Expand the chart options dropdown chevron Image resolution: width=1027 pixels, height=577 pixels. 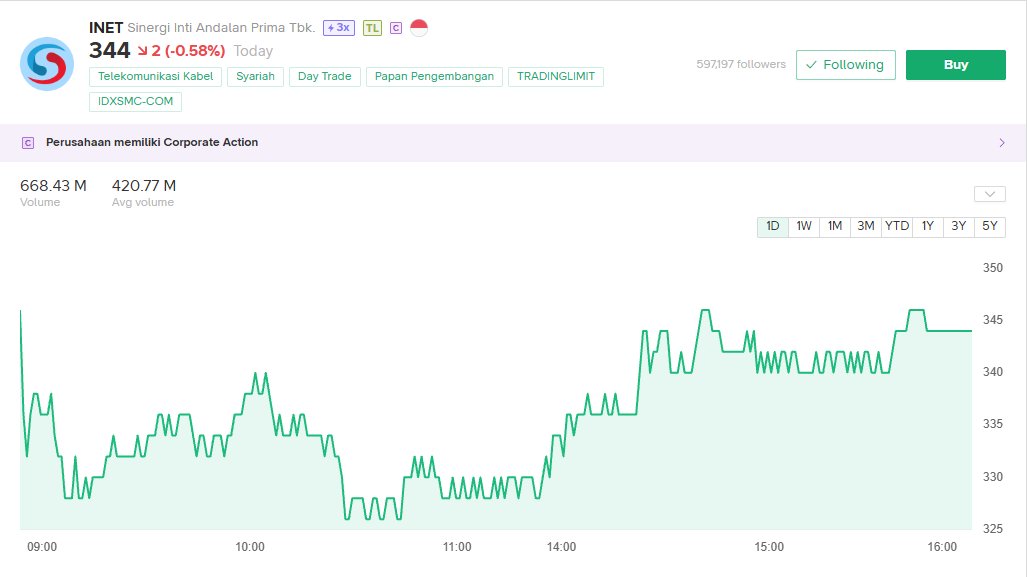click(990, 194)
